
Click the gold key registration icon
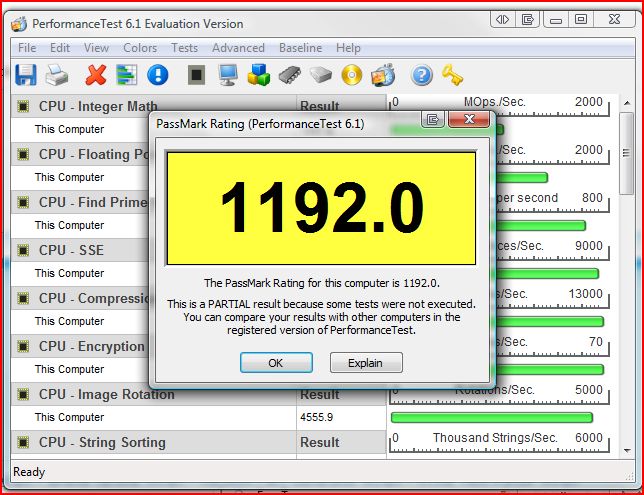pyautogui.click(x=452, y=75)
